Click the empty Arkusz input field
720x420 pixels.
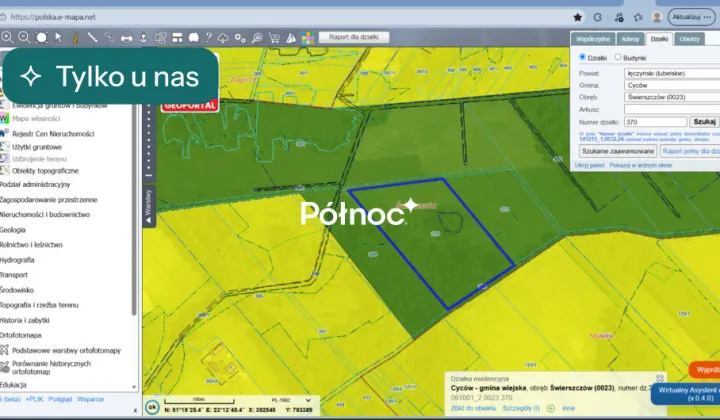(x=672, y=109)
